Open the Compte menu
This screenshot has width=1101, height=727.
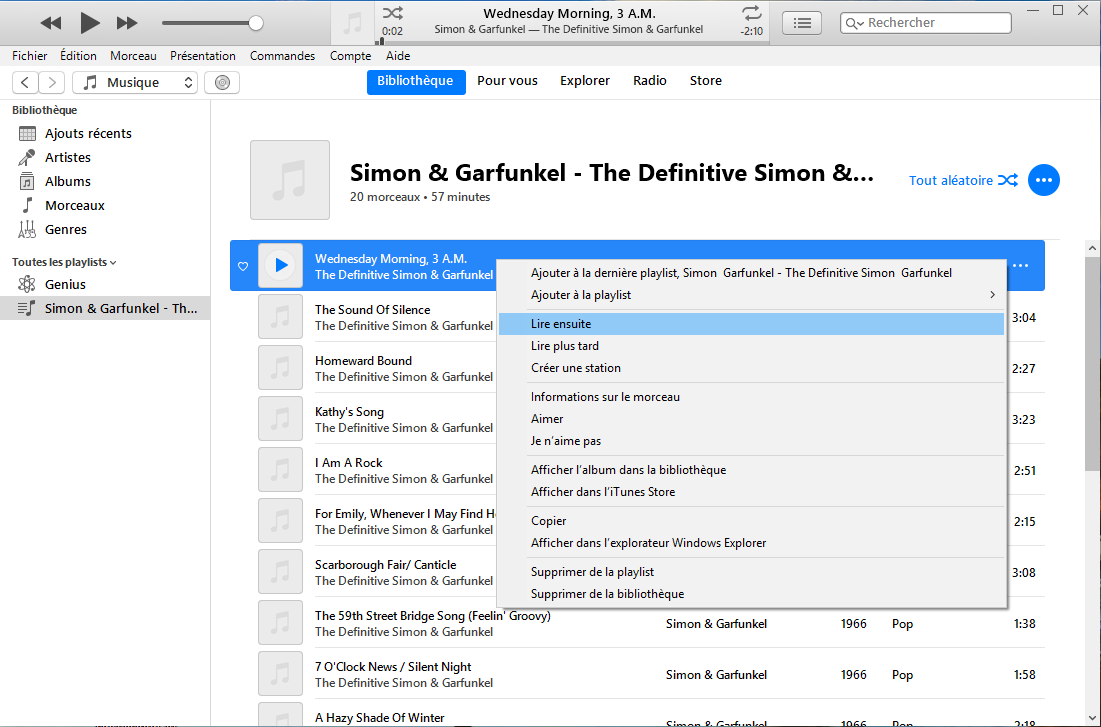[350, 55]
